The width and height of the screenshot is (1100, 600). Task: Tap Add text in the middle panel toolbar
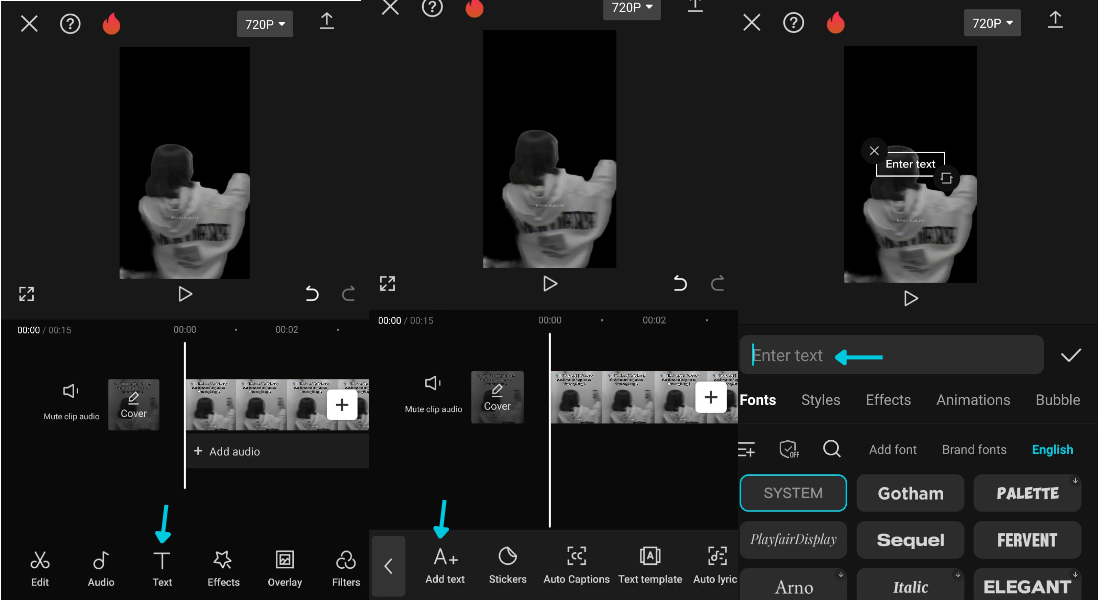coord(445,566)
